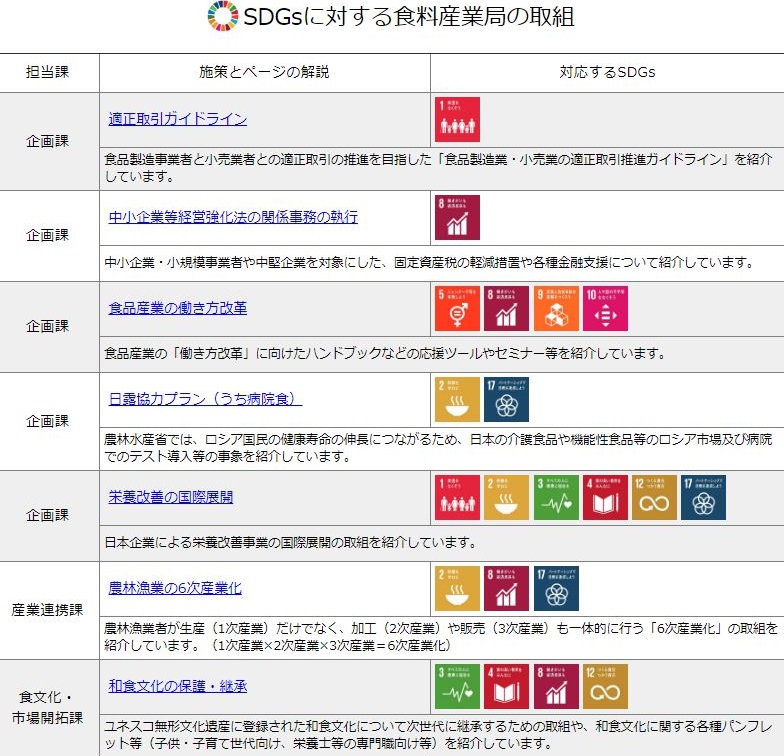Click the SDGs color wheel logo in title
The image size is (784, 756).
tap(222, 16)
